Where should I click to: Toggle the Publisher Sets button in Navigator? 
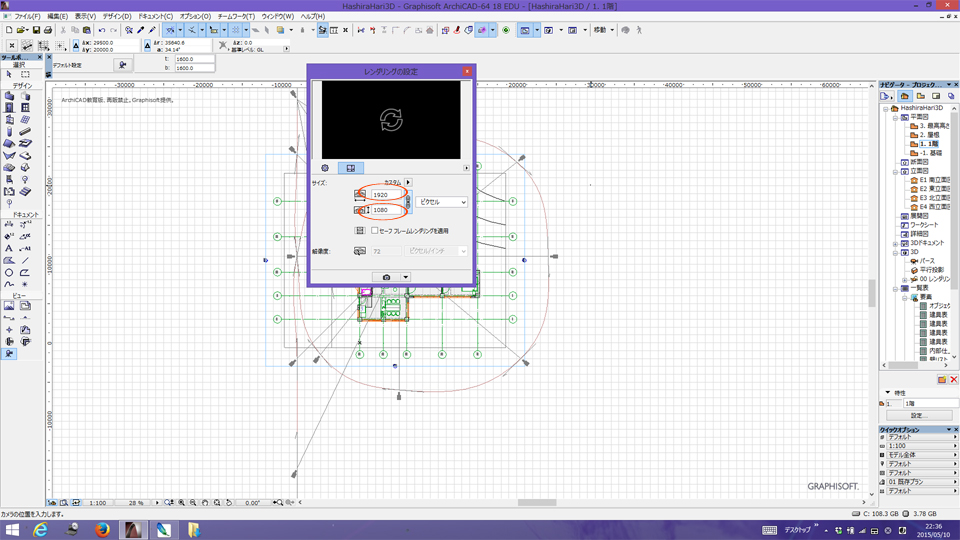click(951, 96)
